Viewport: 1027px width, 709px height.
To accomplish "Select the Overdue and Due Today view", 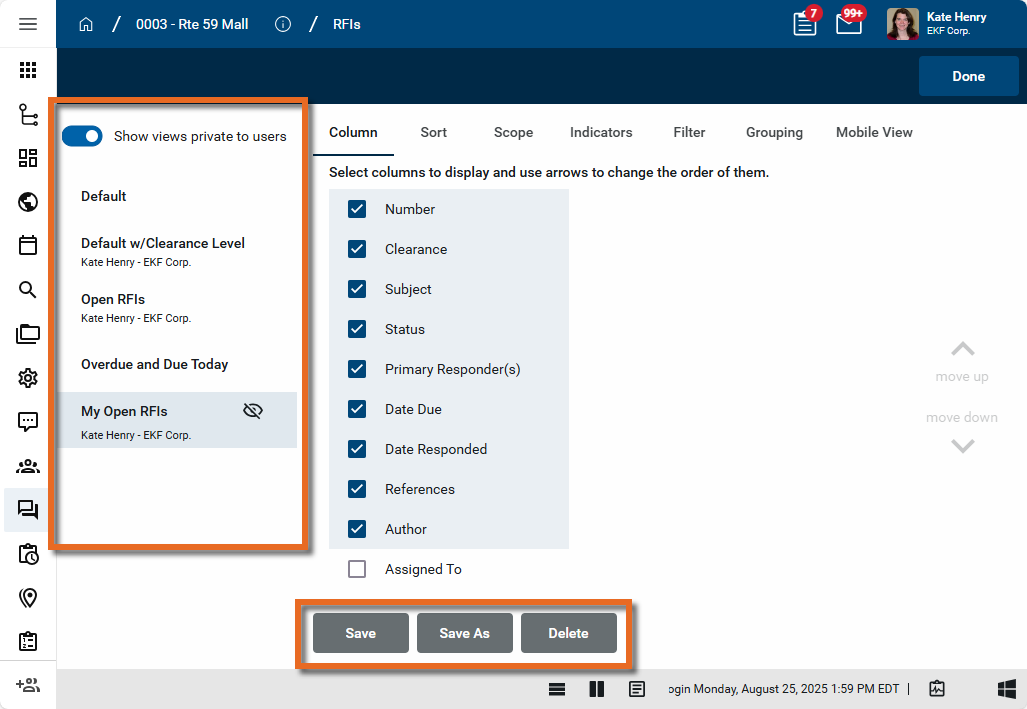I will point(155,364).
